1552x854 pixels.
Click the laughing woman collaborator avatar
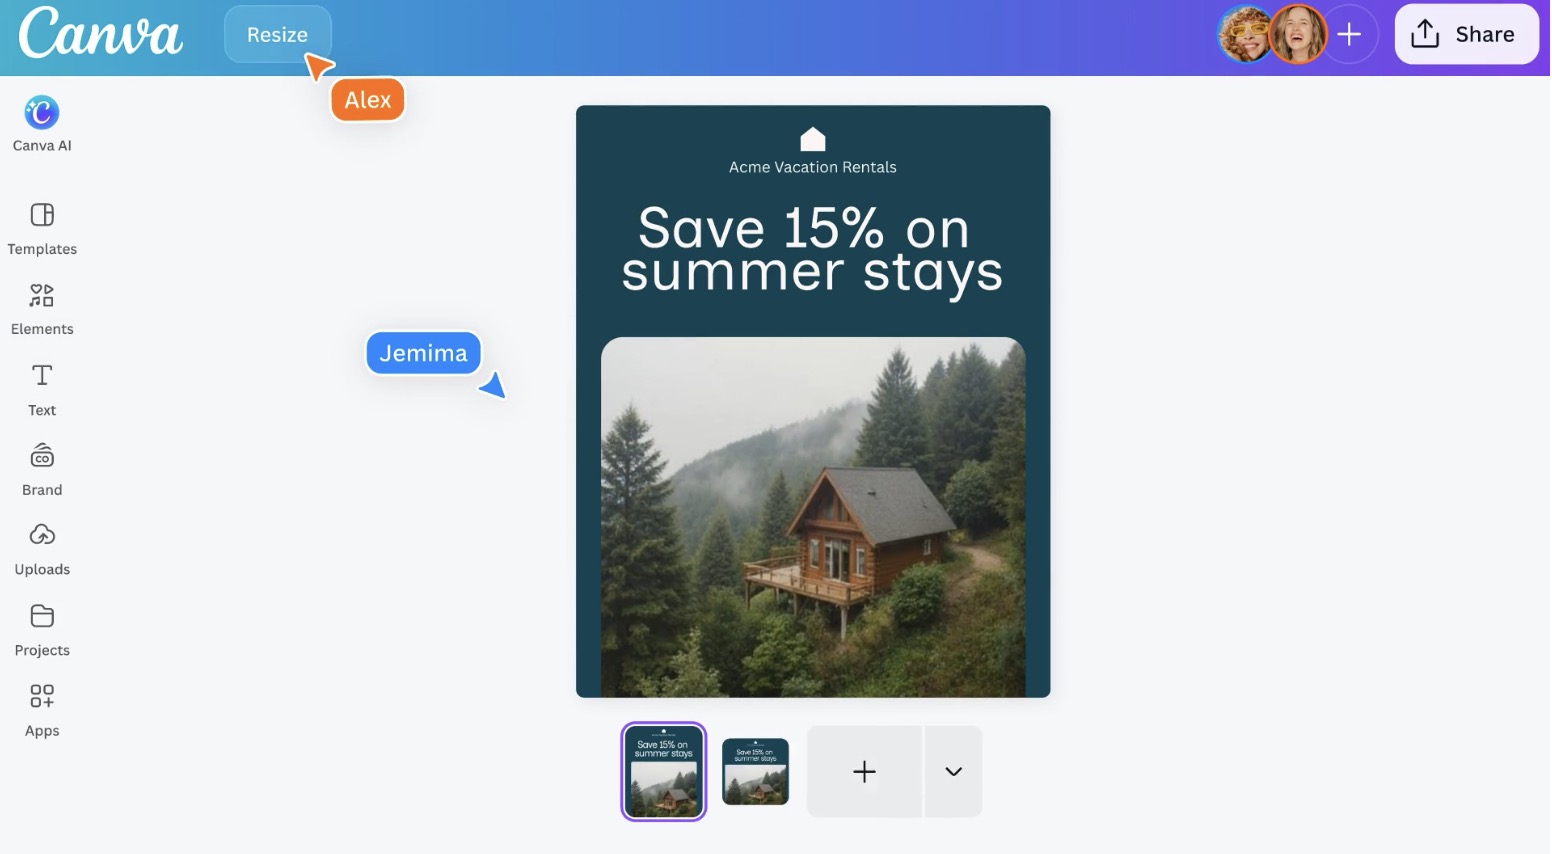[x=1297, y=34]
